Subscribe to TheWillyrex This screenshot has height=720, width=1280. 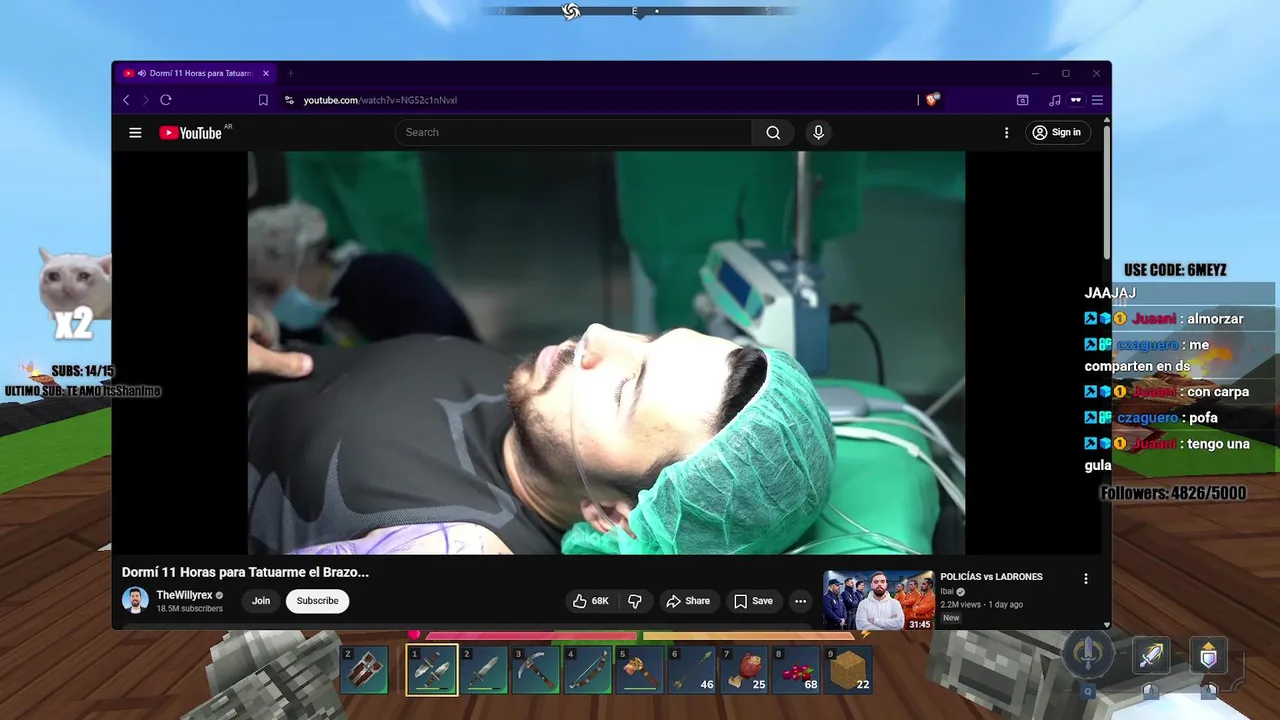(317, 601)
